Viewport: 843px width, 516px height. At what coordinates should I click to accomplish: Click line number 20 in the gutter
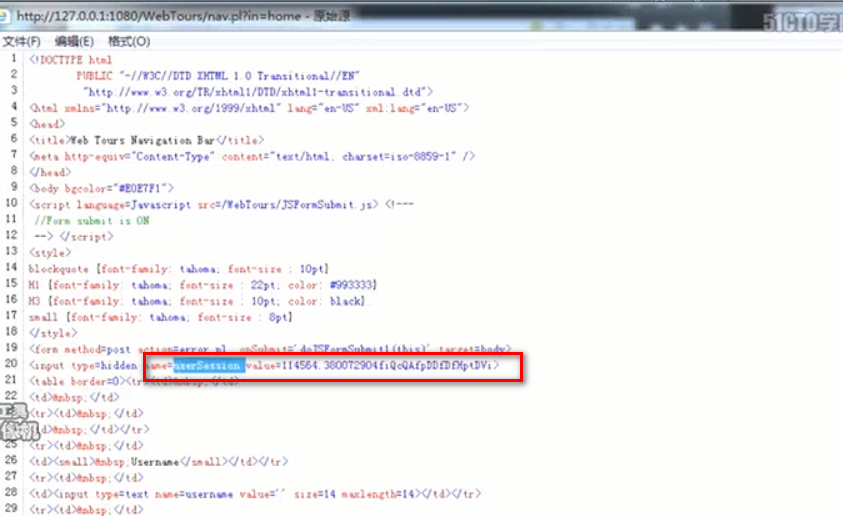coord(11,364)
